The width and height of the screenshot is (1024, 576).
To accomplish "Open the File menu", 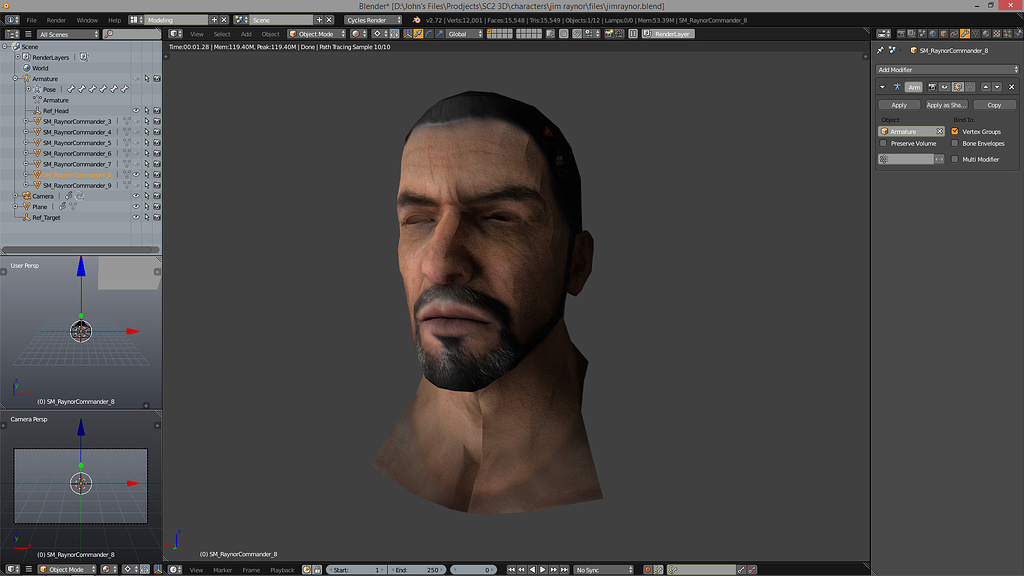I will coord(31,20).
